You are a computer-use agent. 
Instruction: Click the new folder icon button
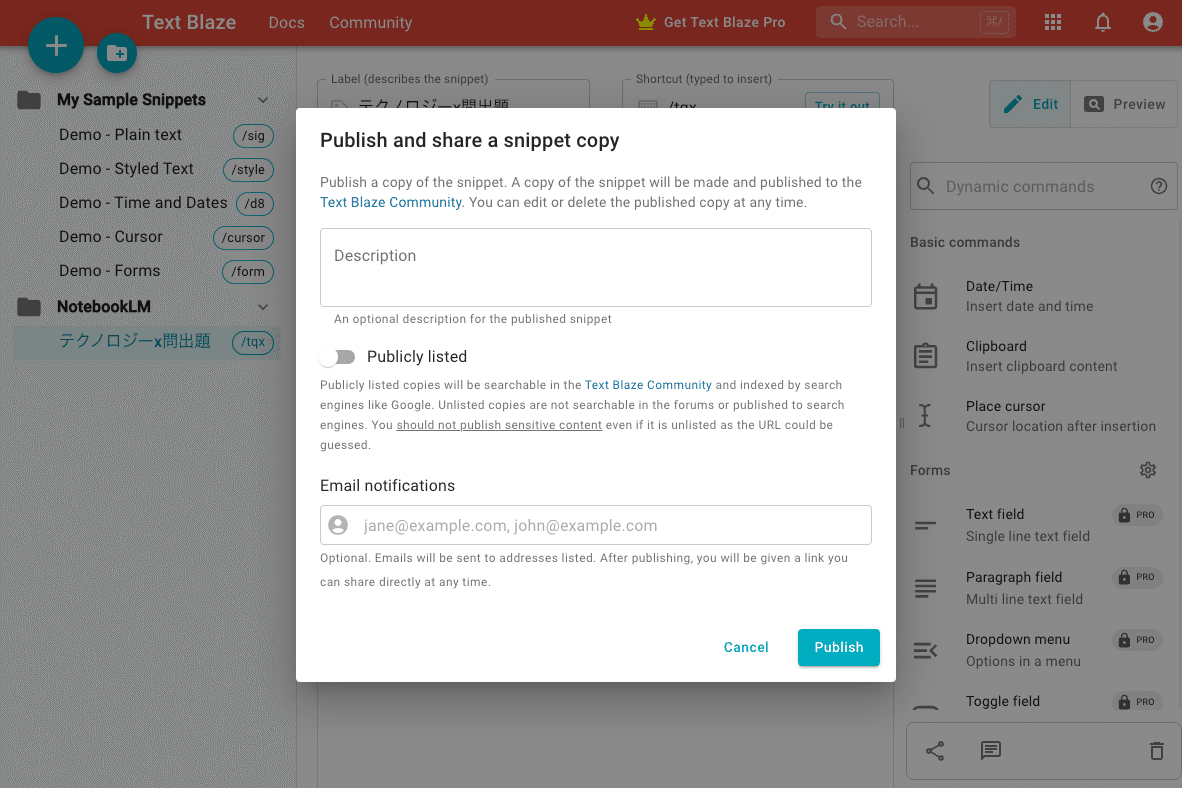[117, 54]
